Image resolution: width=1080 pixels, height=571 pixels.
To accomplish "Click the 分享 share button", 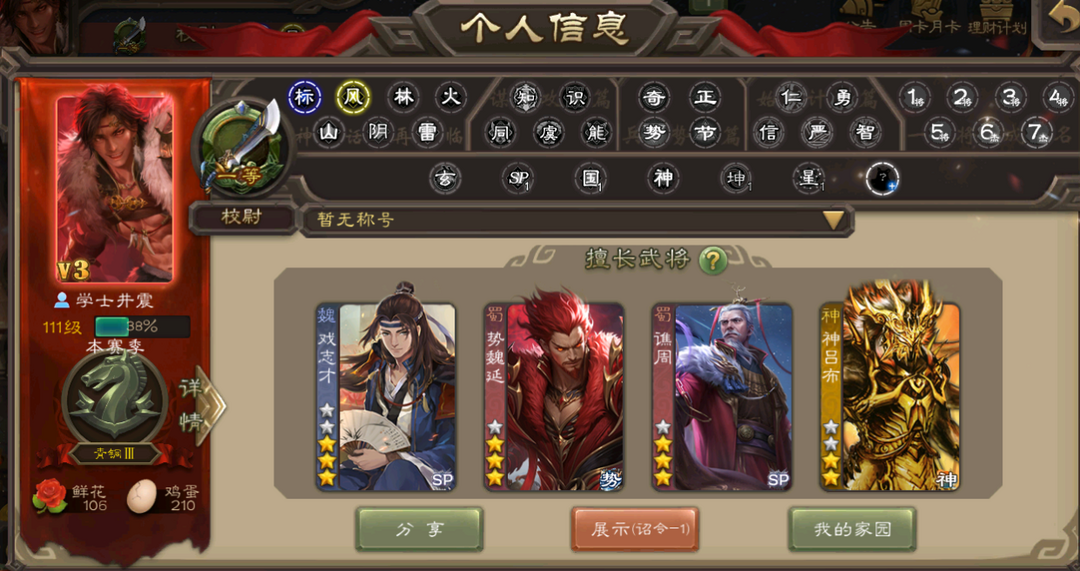I will 419,529.
